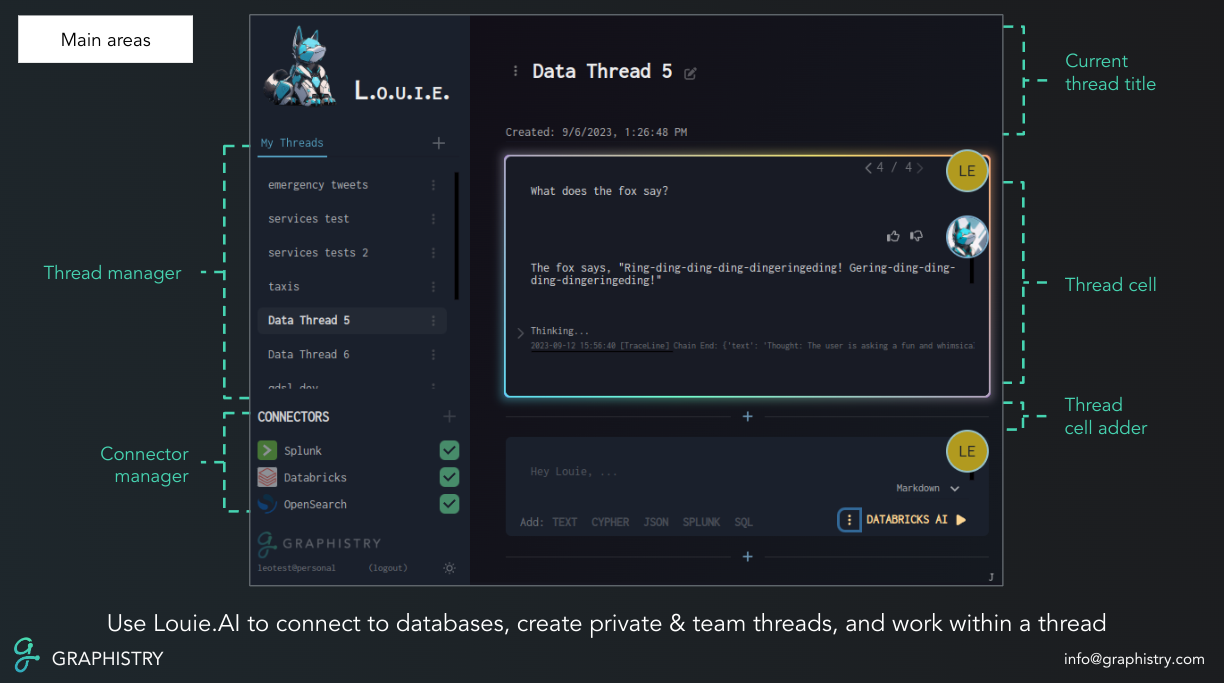This screenshot has height=683, width=1224.
Task: Add a CYPHER cell
Action: coord(610,522)
